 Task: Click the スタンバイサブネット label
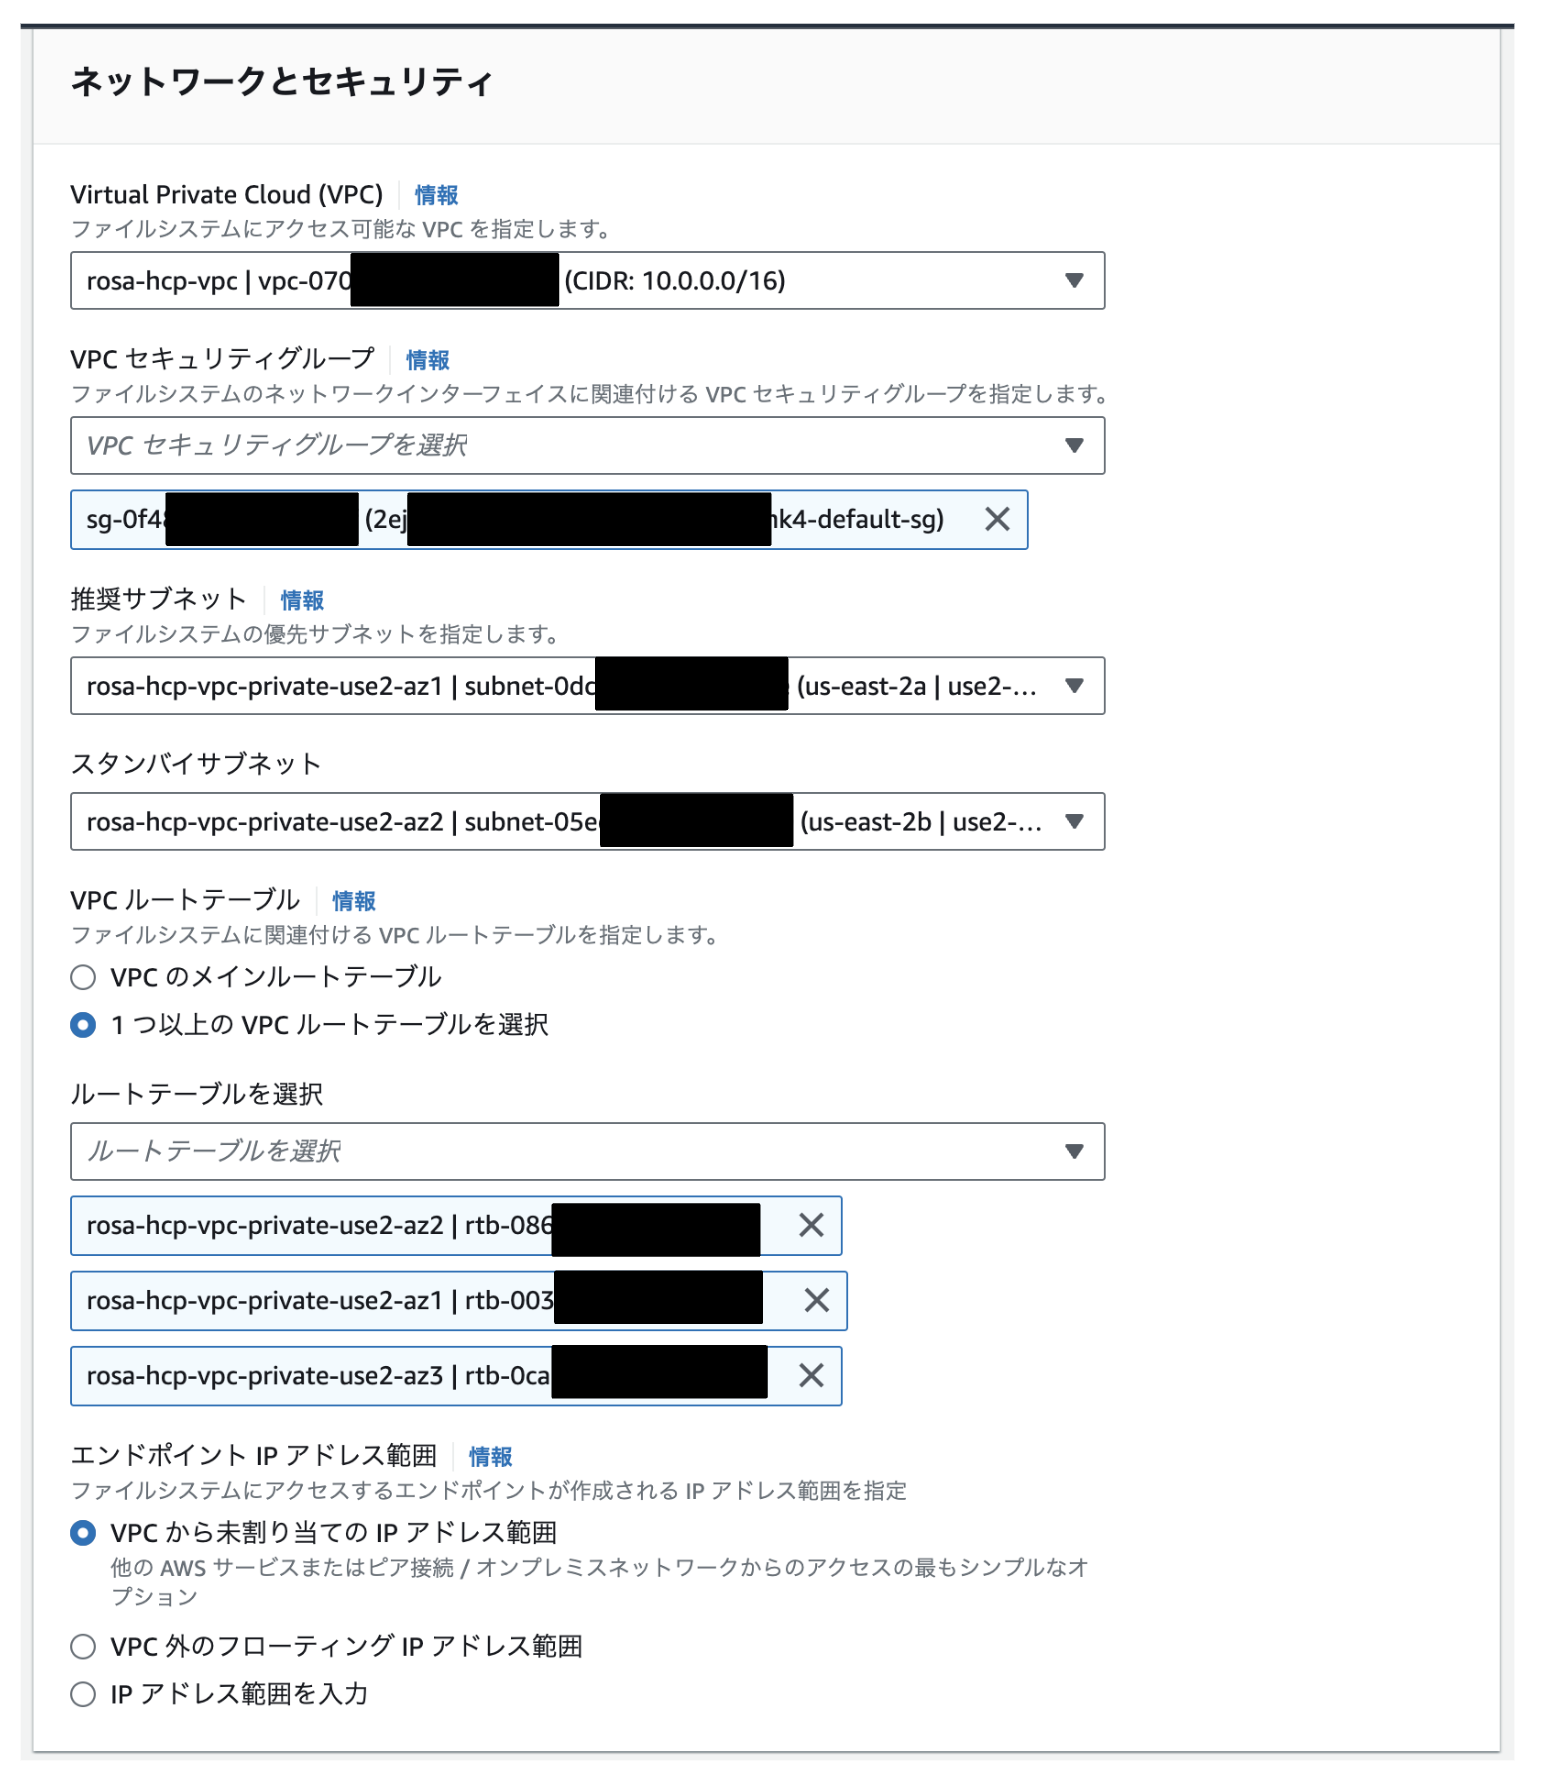click(x=196, y=764)
